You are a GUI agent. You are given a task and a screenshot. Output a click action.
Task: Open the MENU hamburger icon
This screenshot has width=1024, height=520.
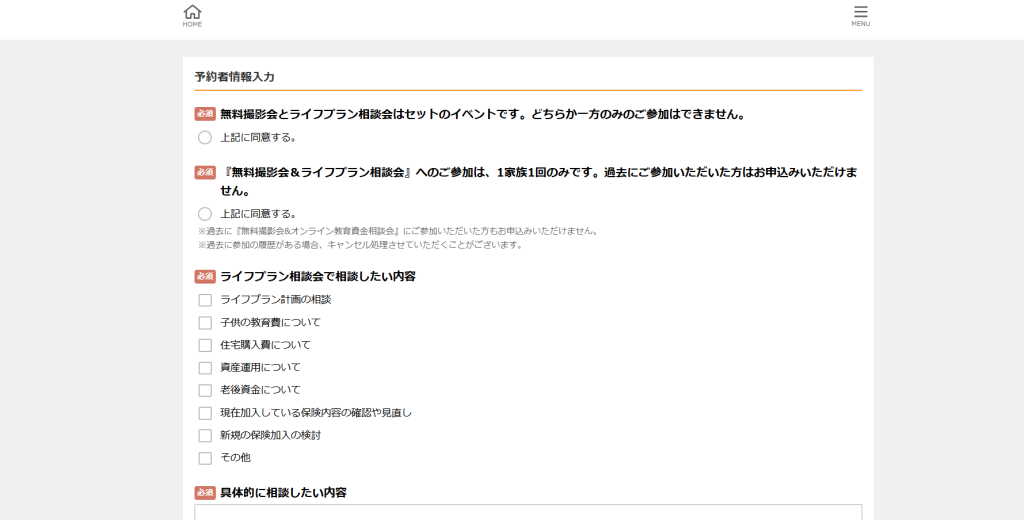(x=860, y=13)
